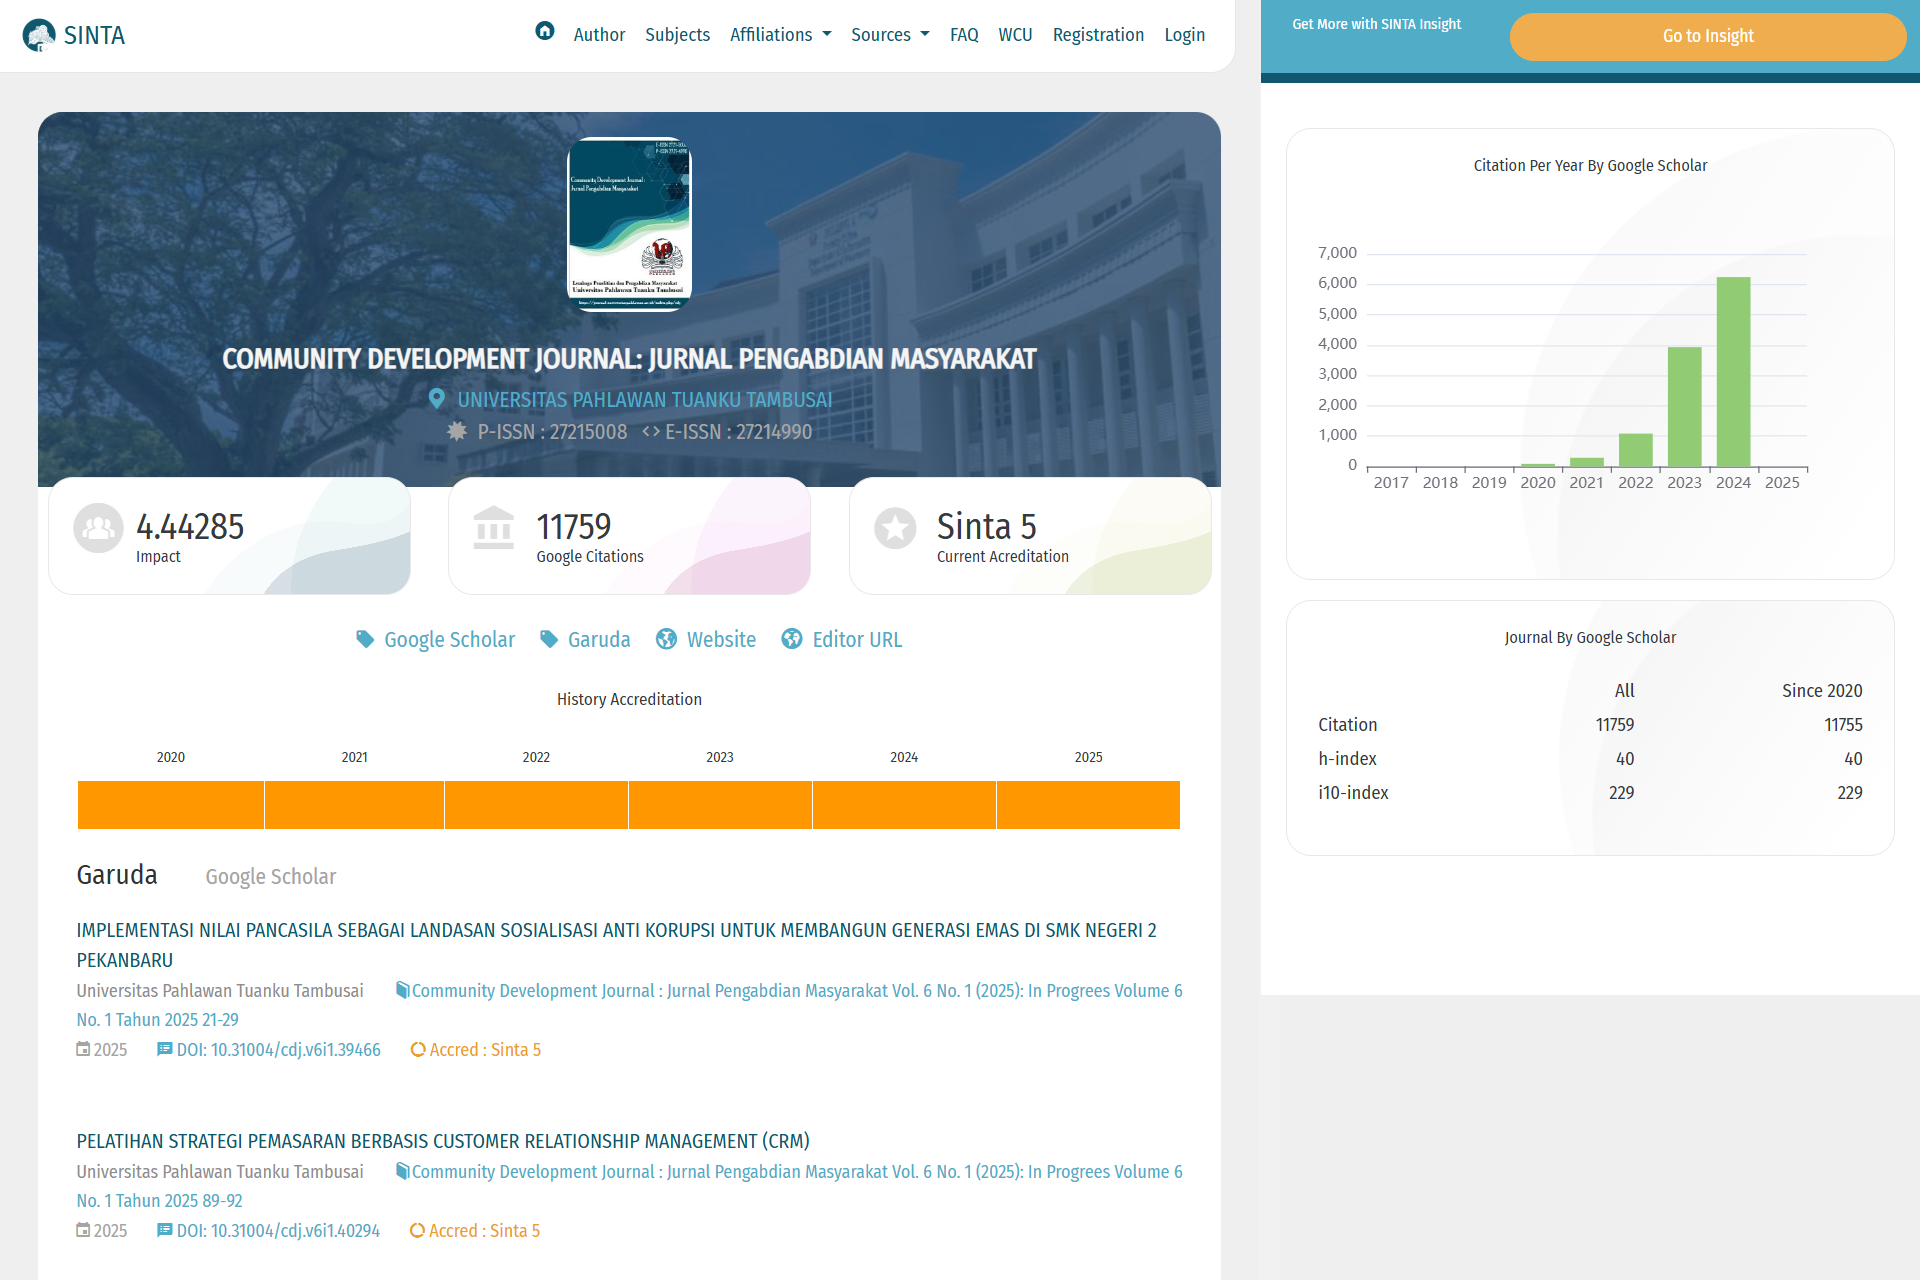The height and width of the screenshot is (1280, 1920).
Task: Click the Accred circle icon of CRM article
Action: click(417, 1230)
